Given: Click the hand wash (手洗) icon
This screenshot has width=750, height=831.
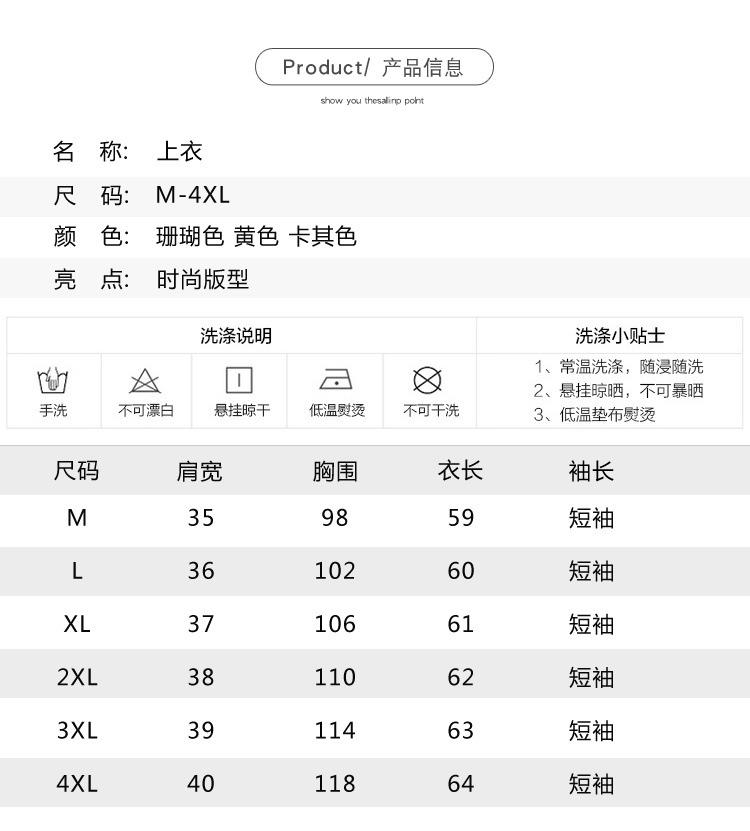Looking at the screenshot, I should tap(53, 382).
